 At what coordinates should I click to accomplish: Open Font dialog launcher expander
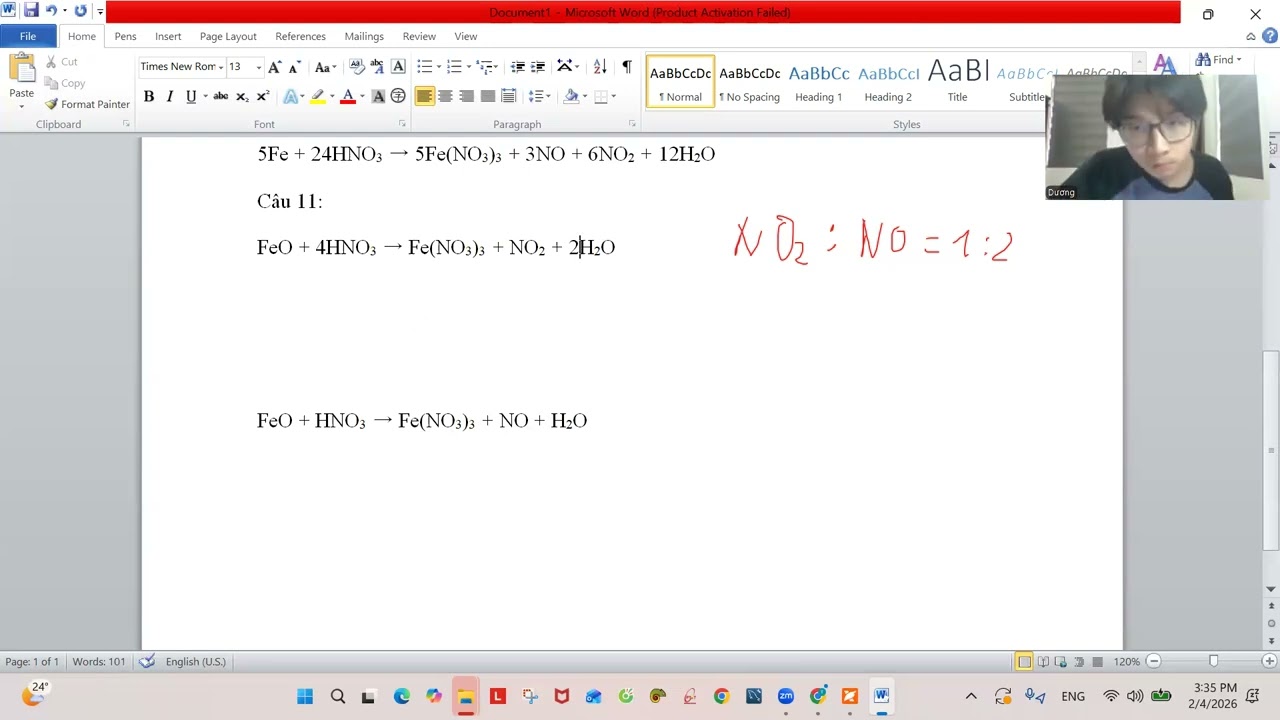[x=402, y=124]
